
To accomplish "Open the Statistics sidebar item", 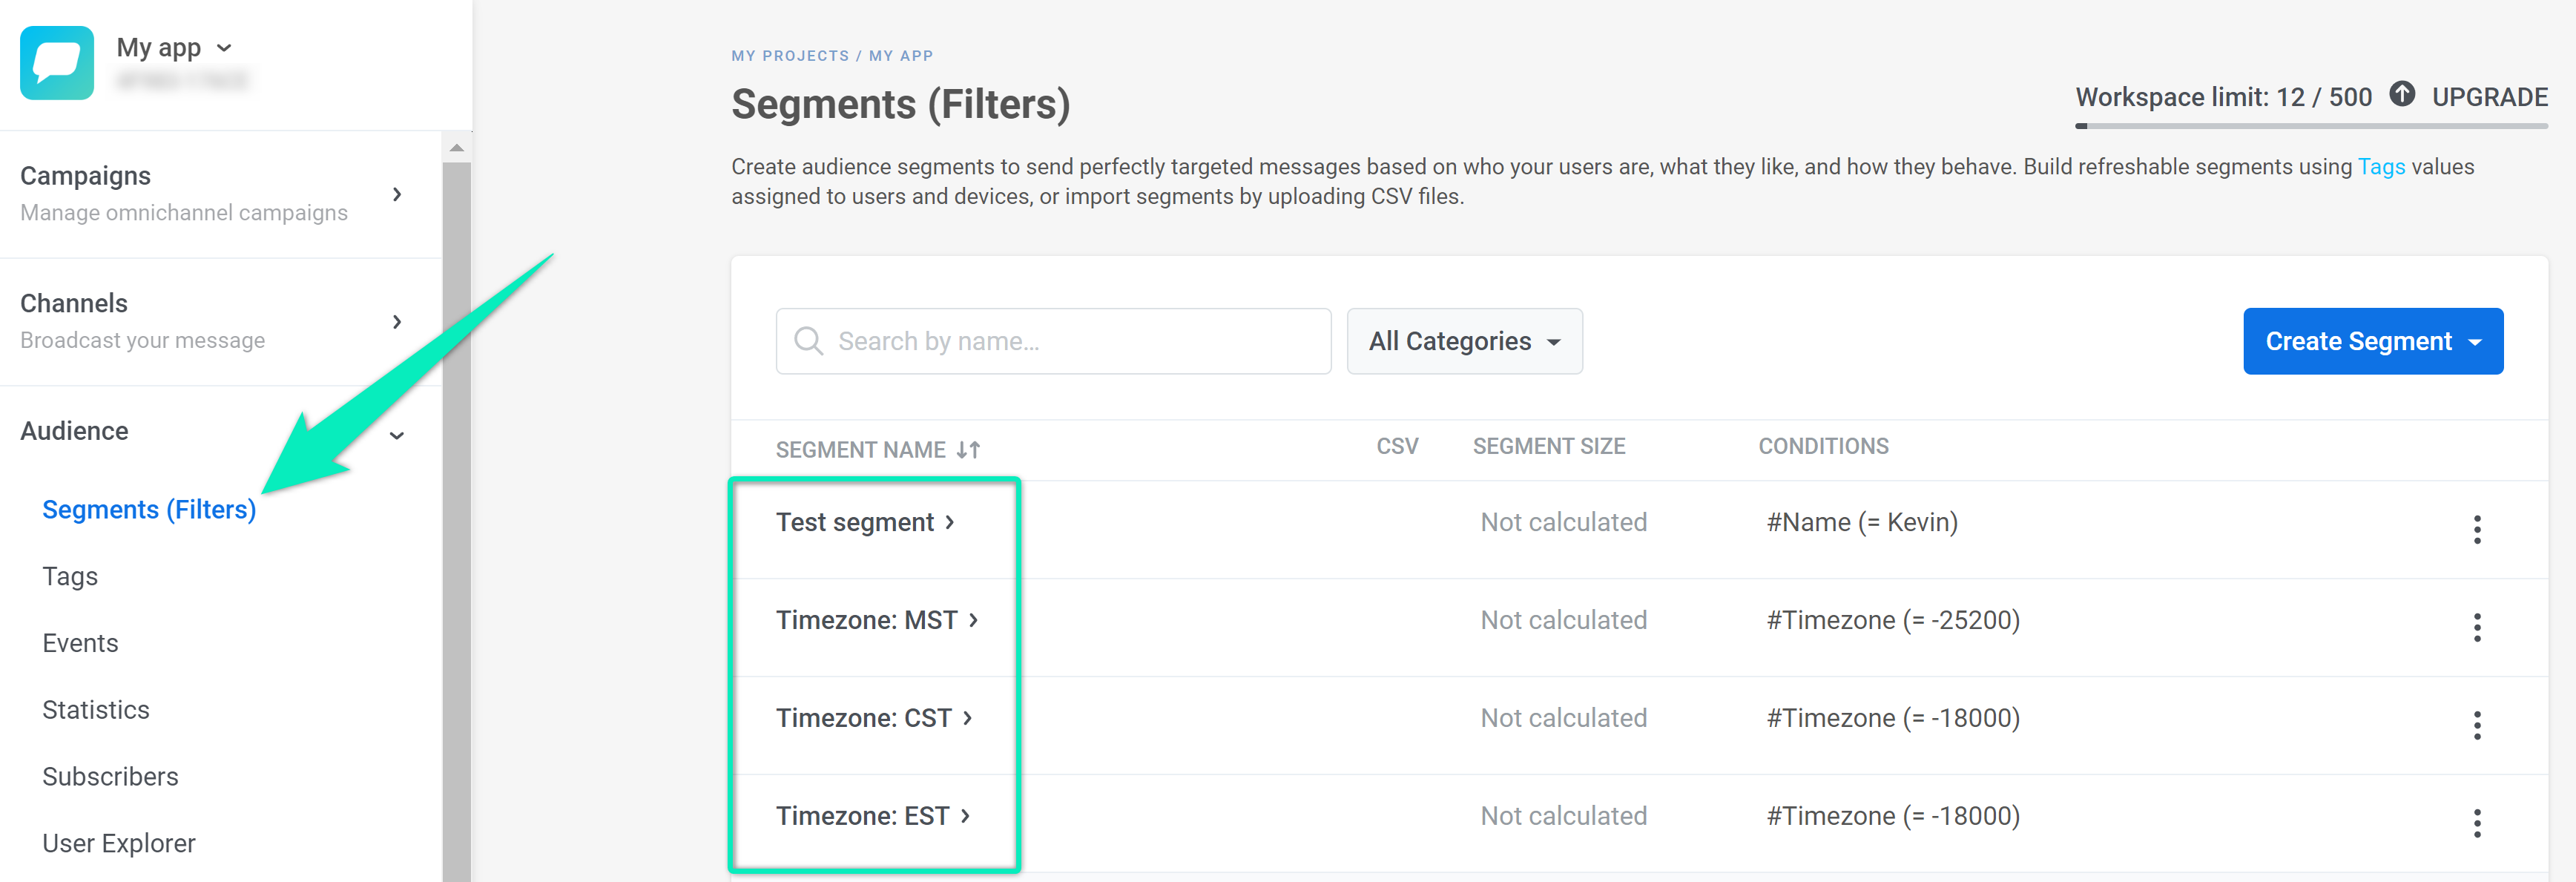I will pyautogui.click(x=96, y=710).
